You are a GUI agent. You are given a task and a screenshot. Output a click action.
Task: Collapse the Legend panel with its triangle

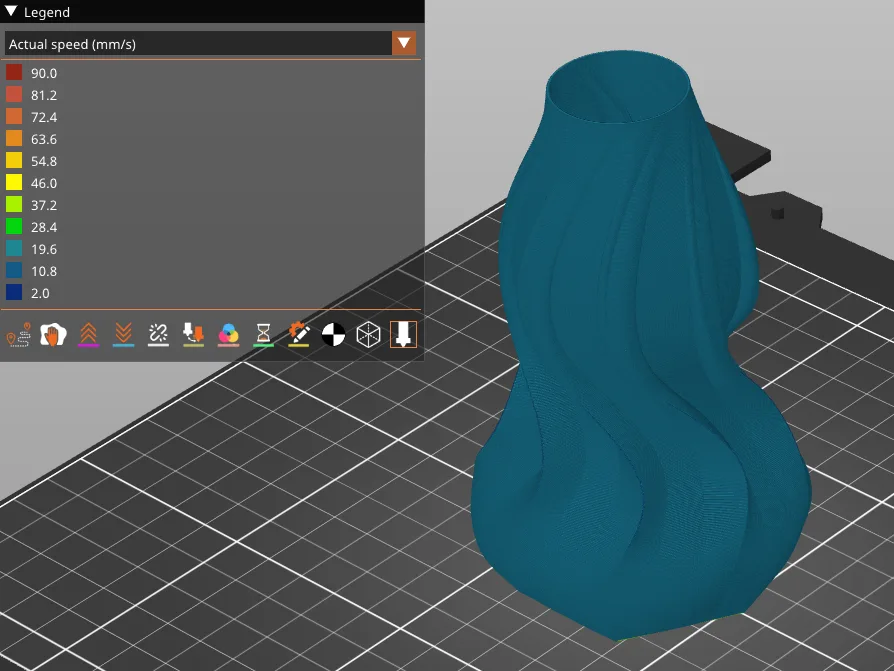11,11
